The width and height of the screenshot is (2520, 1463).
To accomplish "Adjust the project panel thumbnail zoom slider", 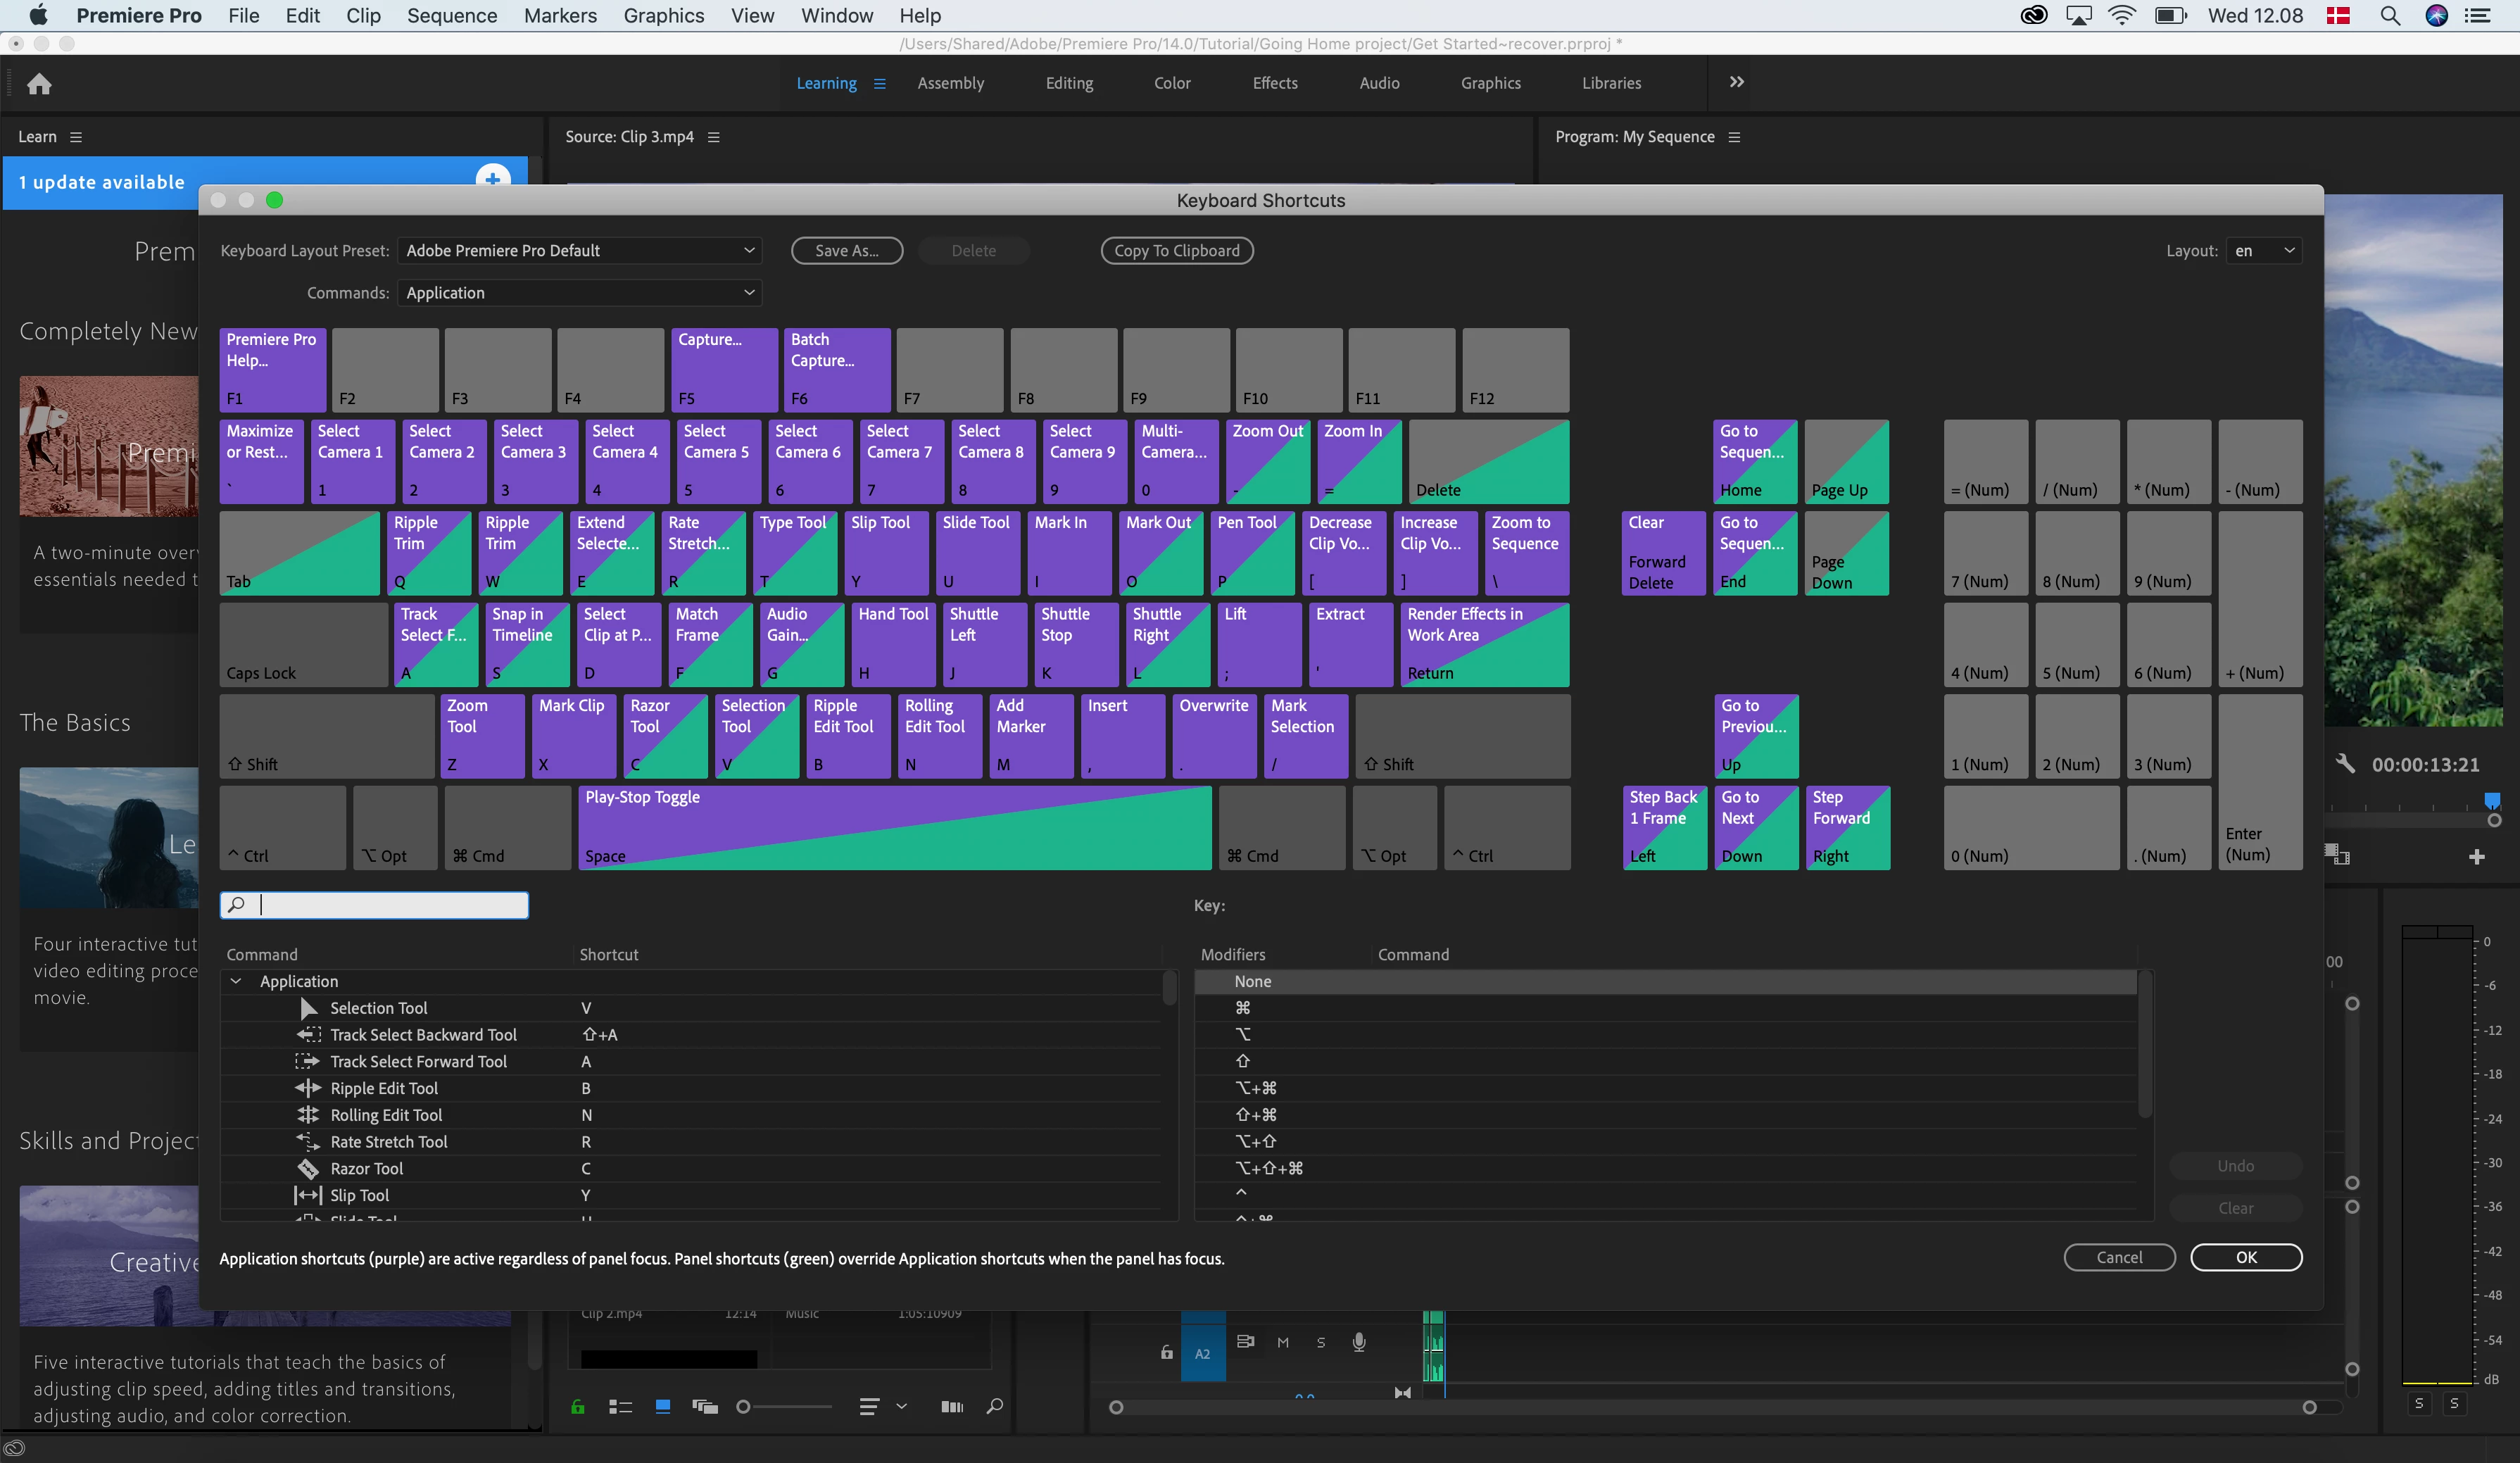I will pos(743,1407).
